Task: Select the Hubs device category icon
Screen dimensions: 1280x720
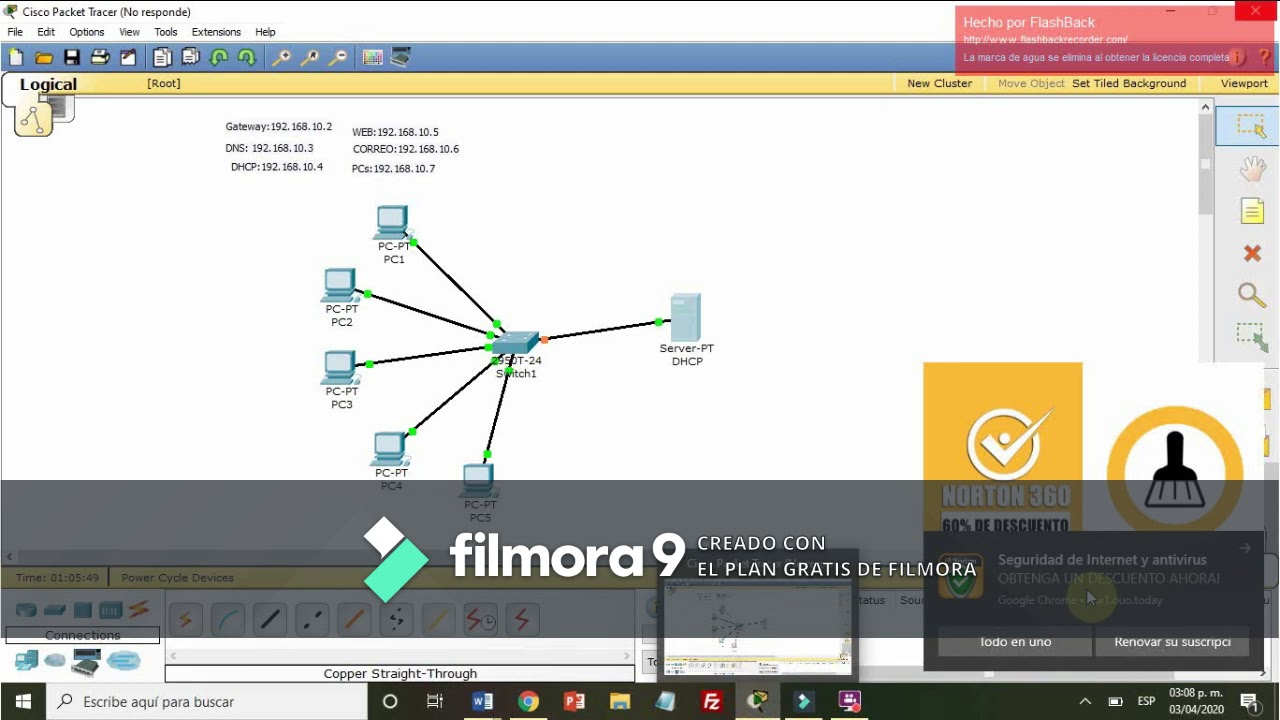Action: click(x=82, y=609)
